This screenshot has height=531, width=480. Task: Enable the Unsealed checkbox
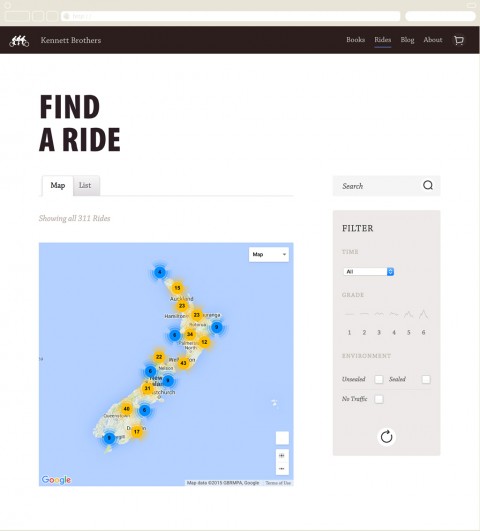(x=379, y=379)
